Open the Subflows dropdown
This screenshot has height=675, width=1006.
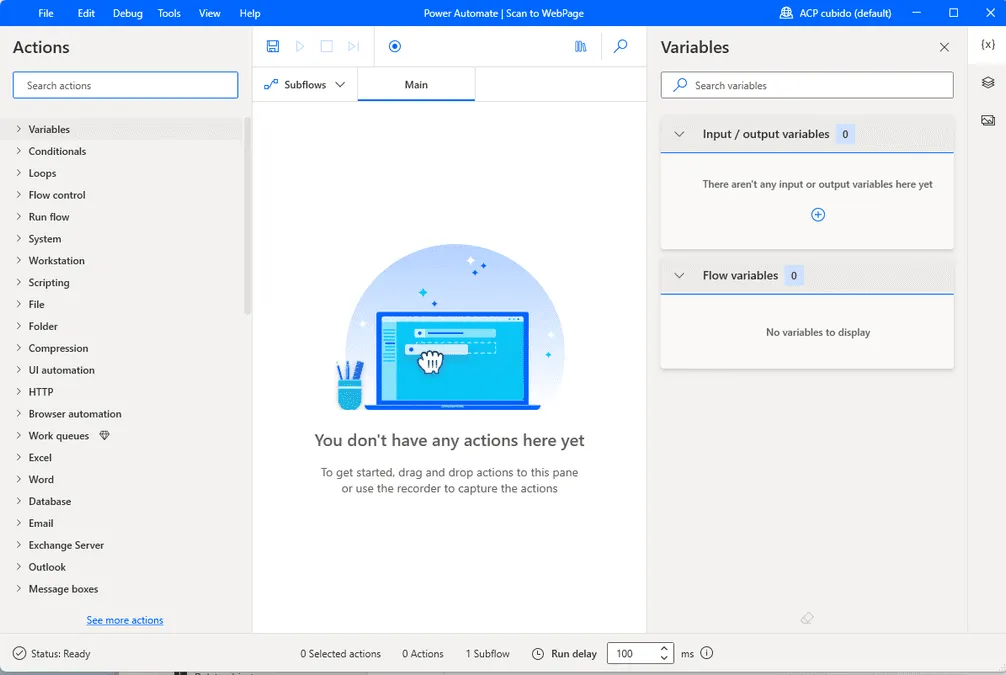pyautogui.click(x=340, y=85)
